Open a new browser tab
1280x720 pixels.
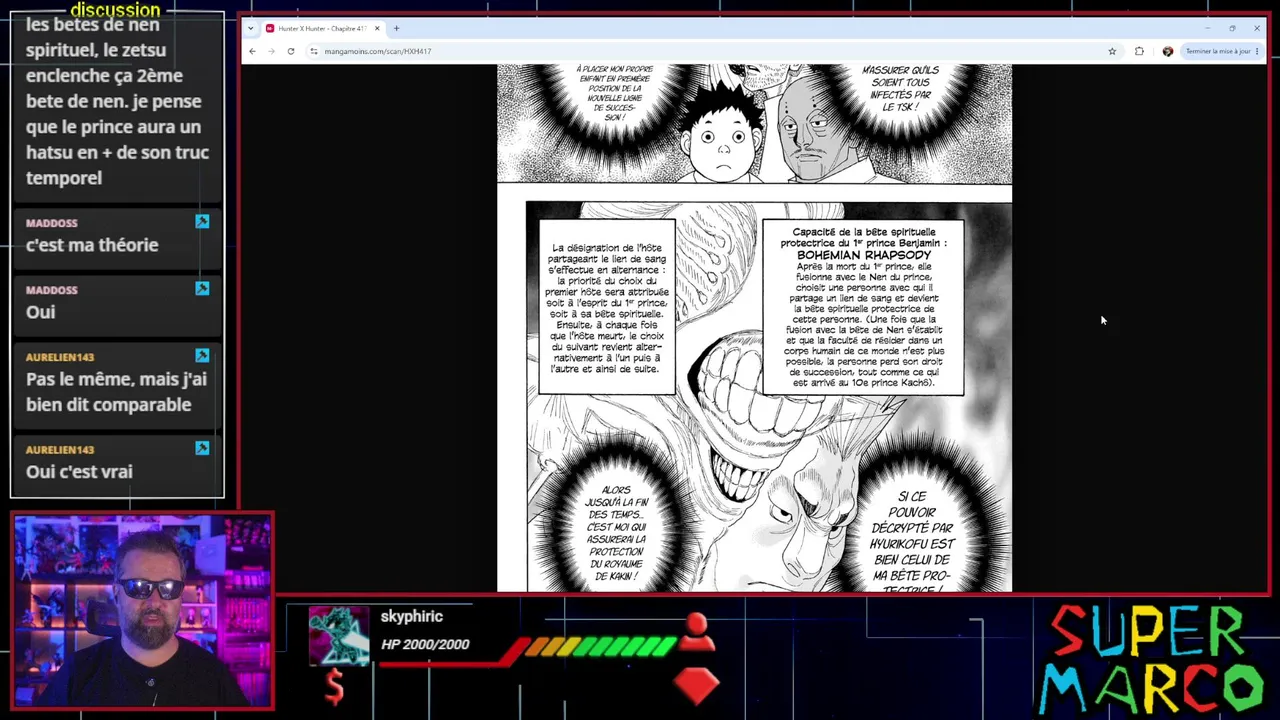pyautogui.click(x=396, y=28)
